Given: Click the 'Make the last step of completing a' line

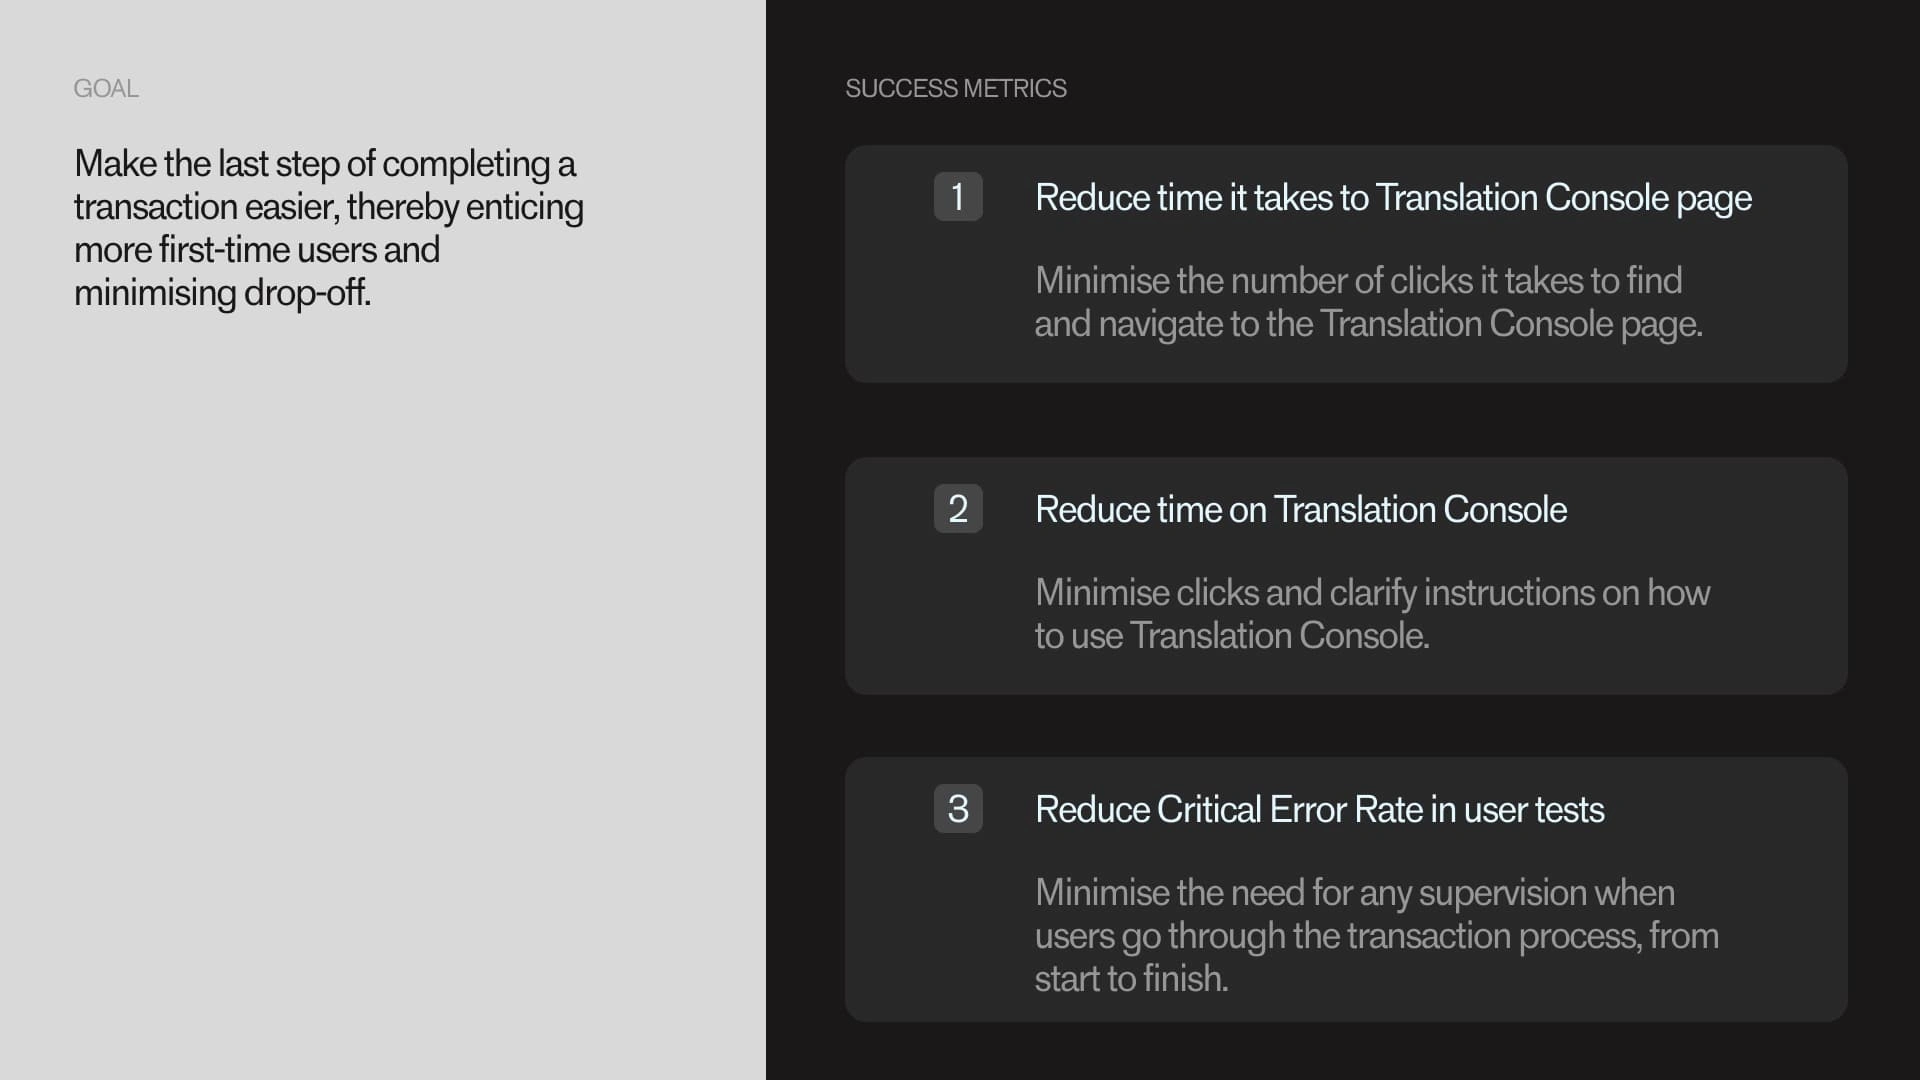Looking at the screenshot, I should [x=324, y=164].
